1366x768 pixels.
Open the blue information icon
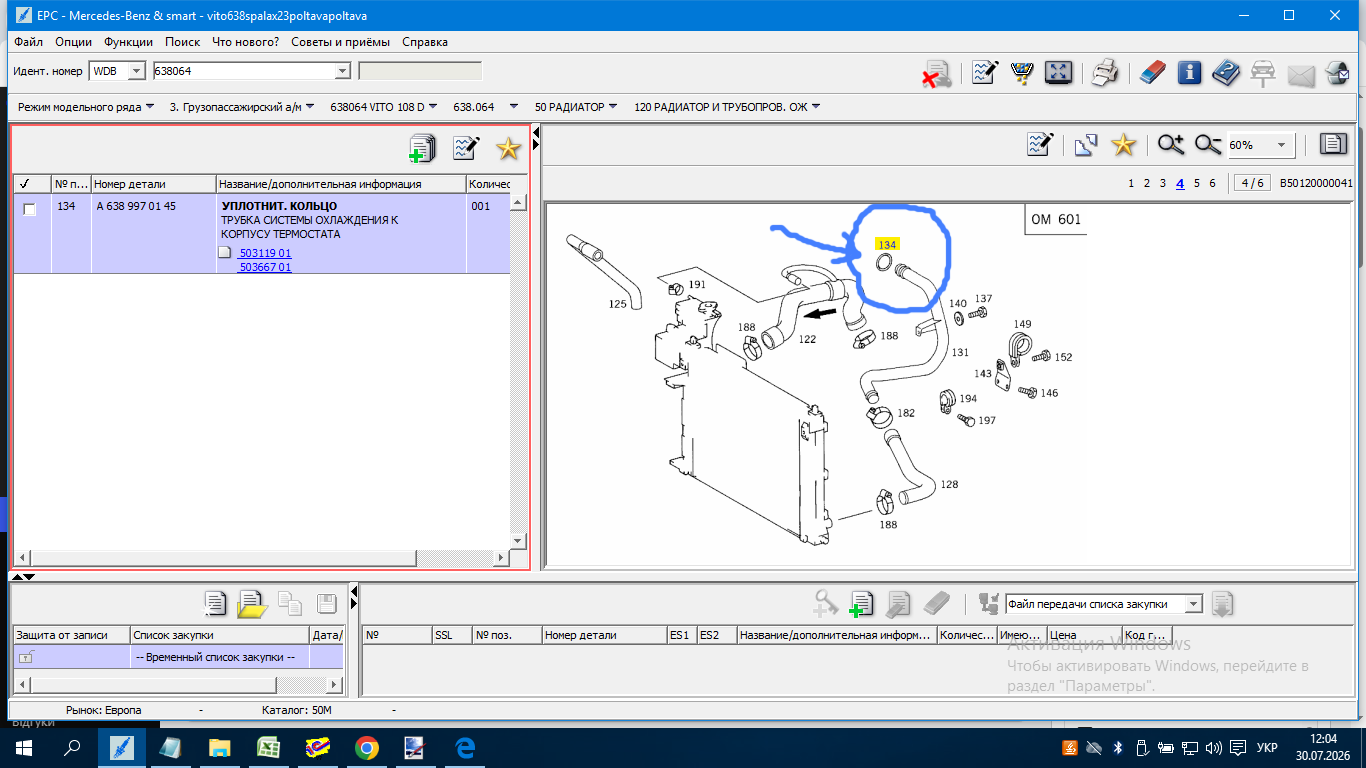pyautogui.click(x=1189, y=73)
